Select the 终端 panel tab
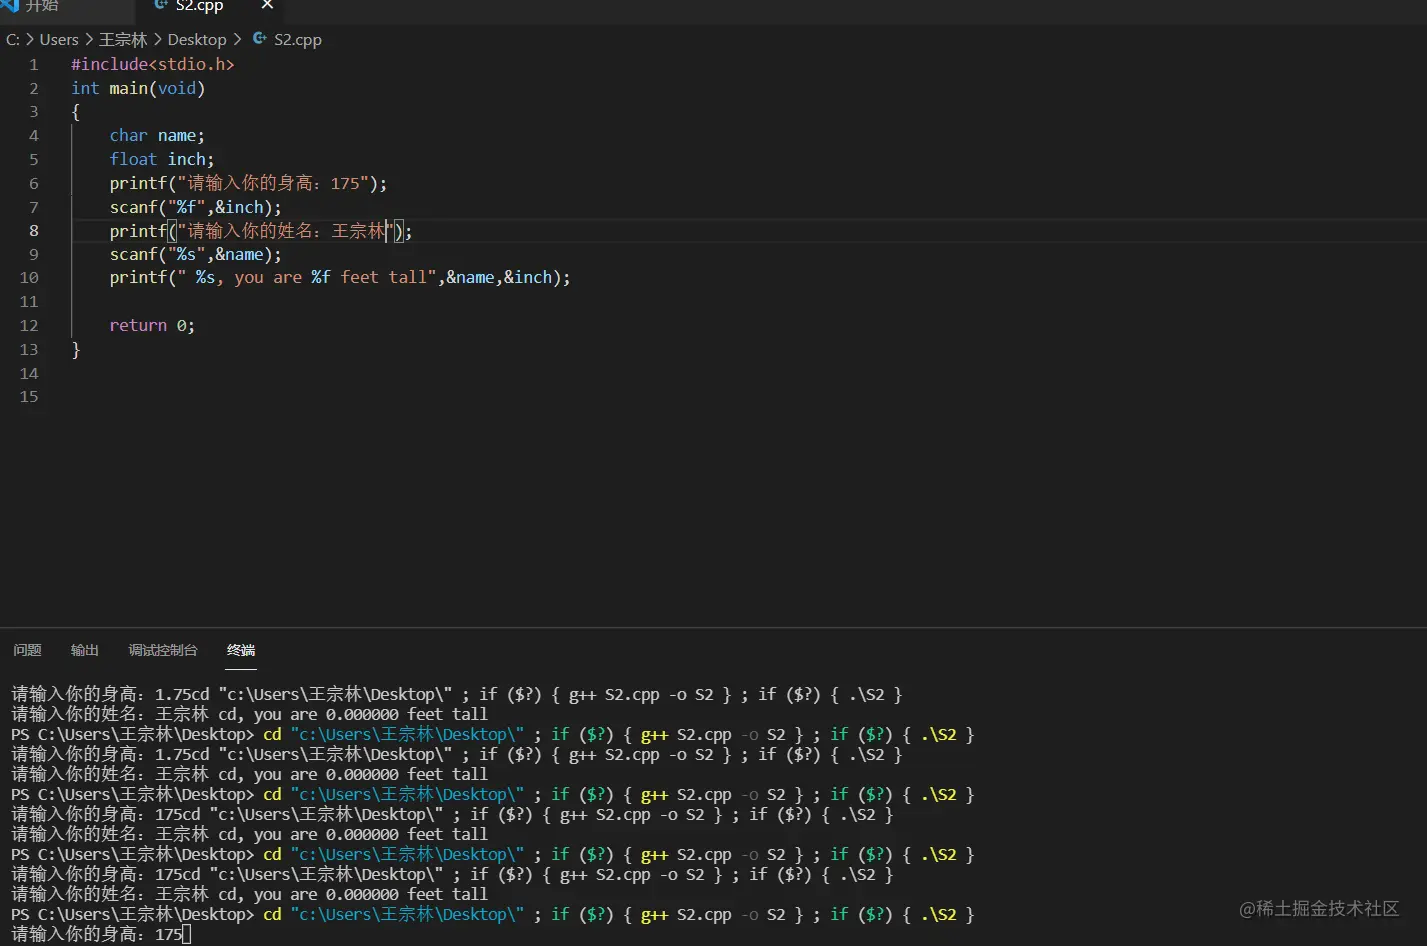 pos(241,650)
